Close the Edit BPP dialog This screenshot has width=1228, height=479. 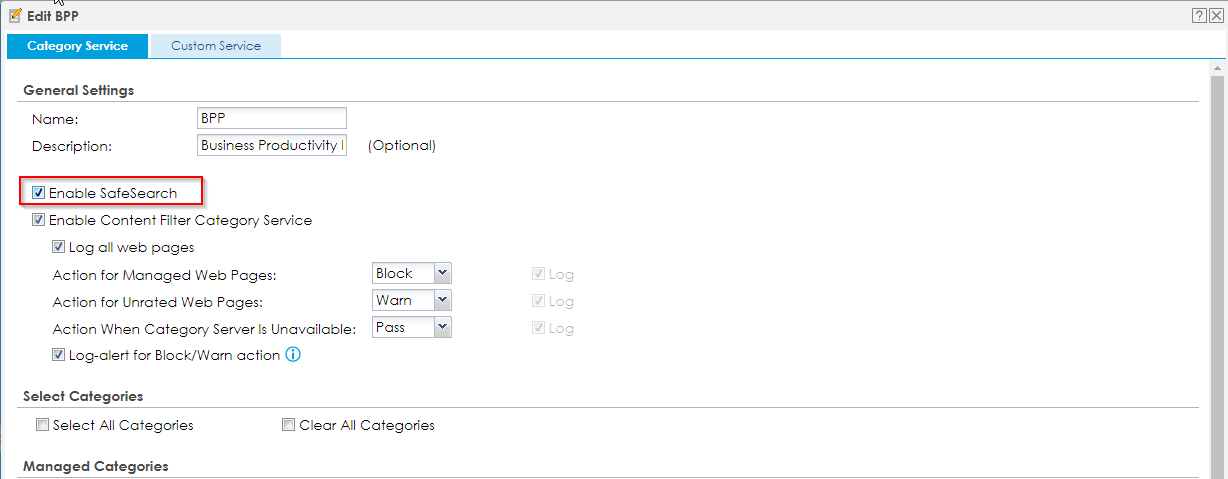[x=1215, y=15]
